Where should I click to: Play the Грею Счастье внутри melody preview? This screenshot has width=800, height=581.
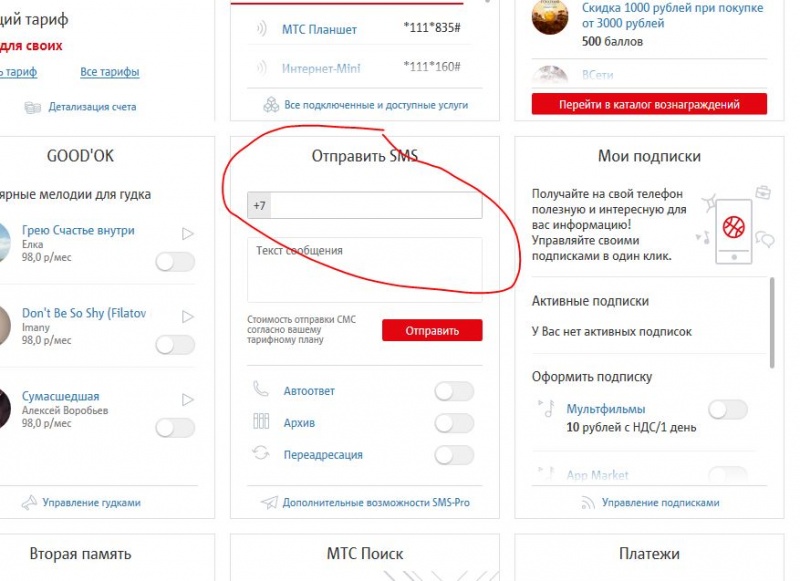coord(188,234)
